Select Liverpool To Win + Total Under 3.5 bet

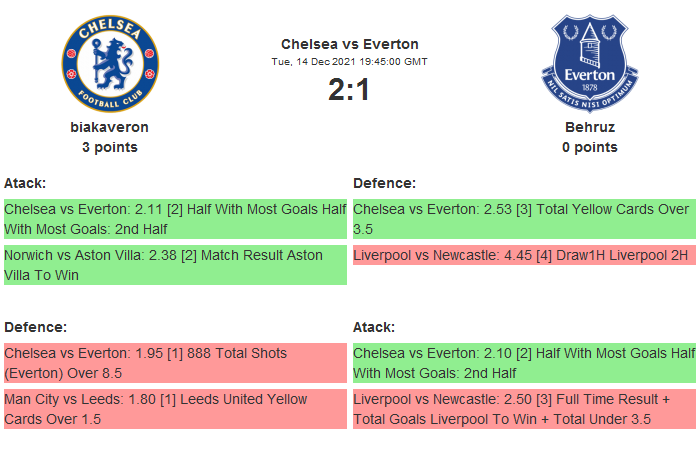point(524,409)
